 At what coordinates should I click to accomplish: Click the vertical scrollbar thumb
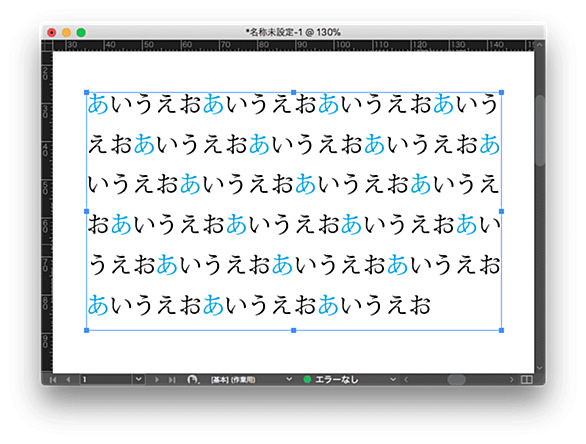(540, 130)
